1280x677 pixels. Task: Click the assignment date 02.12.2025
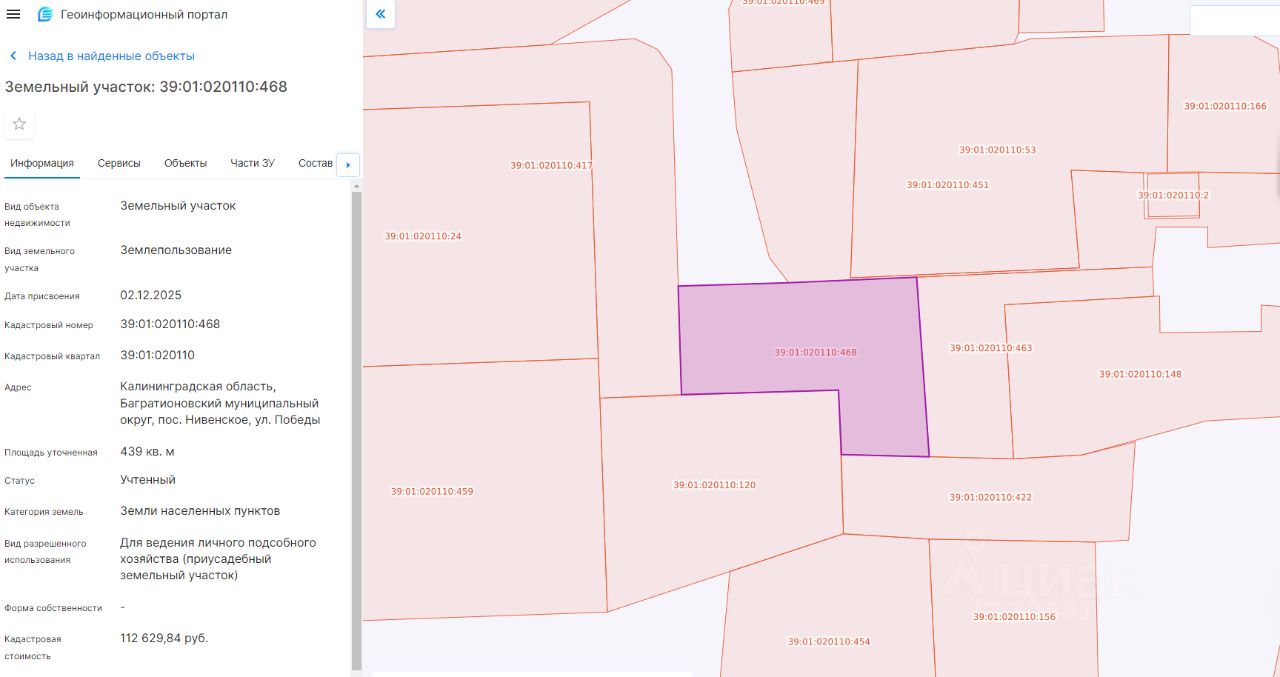click(151, 295)
